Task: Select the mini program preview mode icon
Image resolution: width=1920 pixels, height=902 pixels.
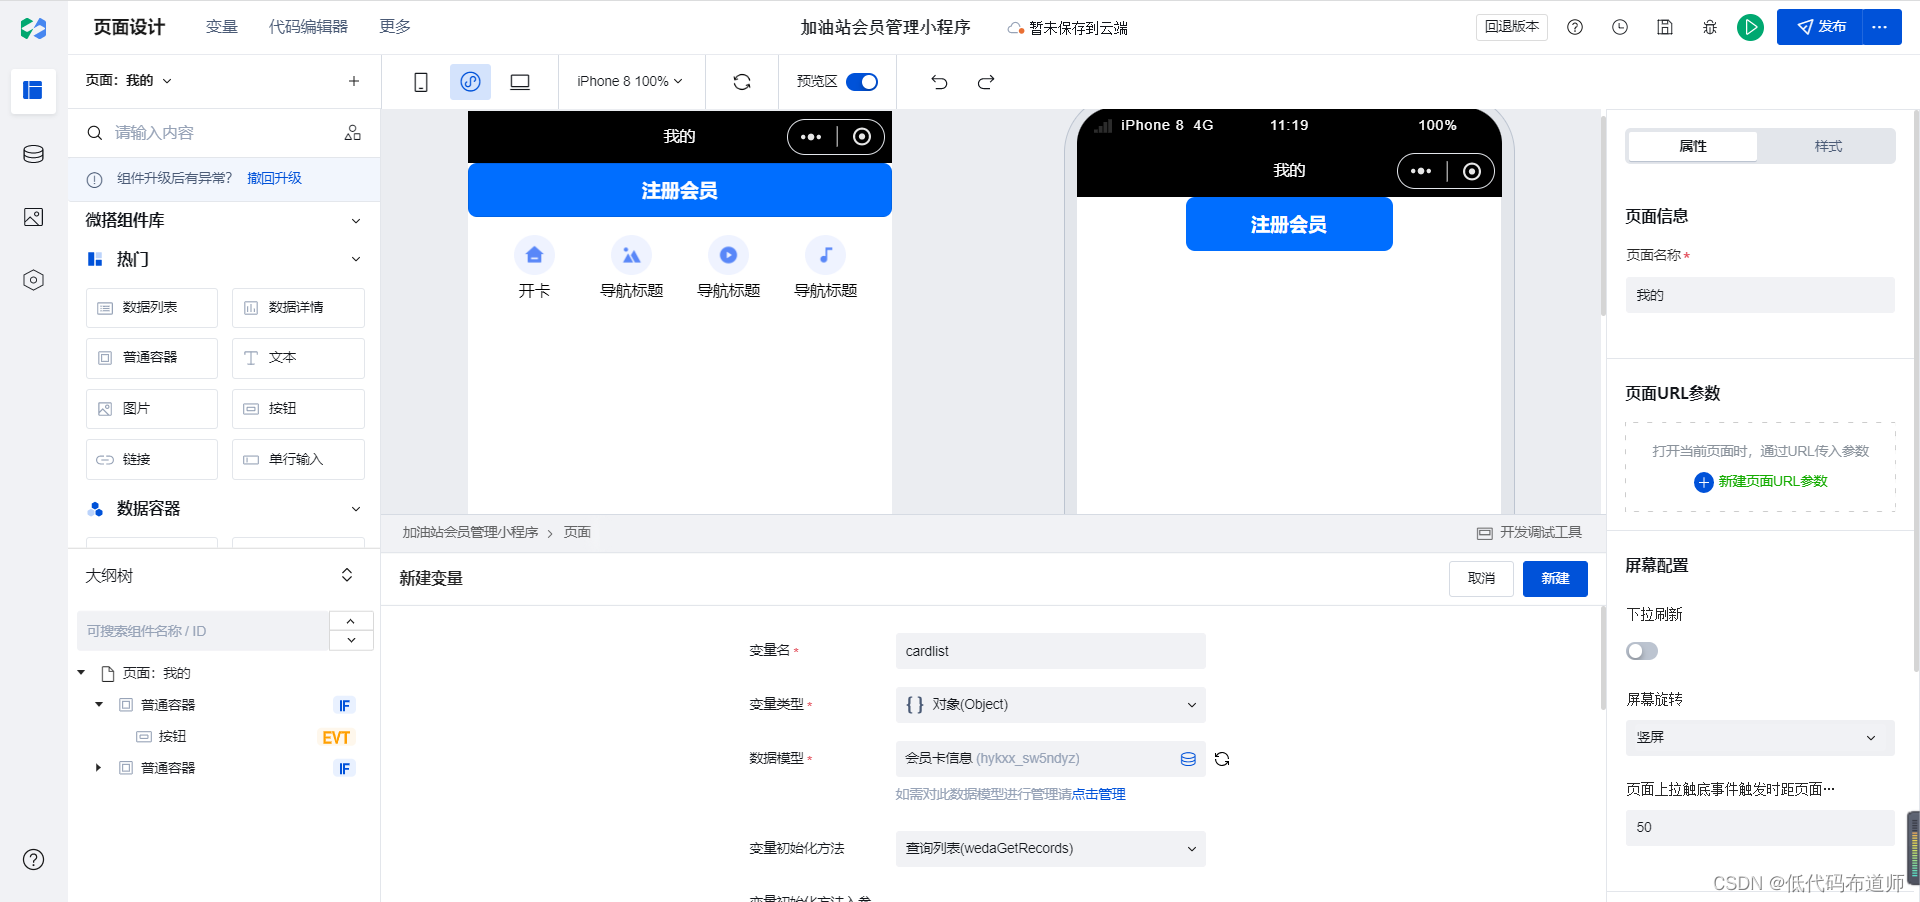Action: pyautogui.click(x=470, y=82)
